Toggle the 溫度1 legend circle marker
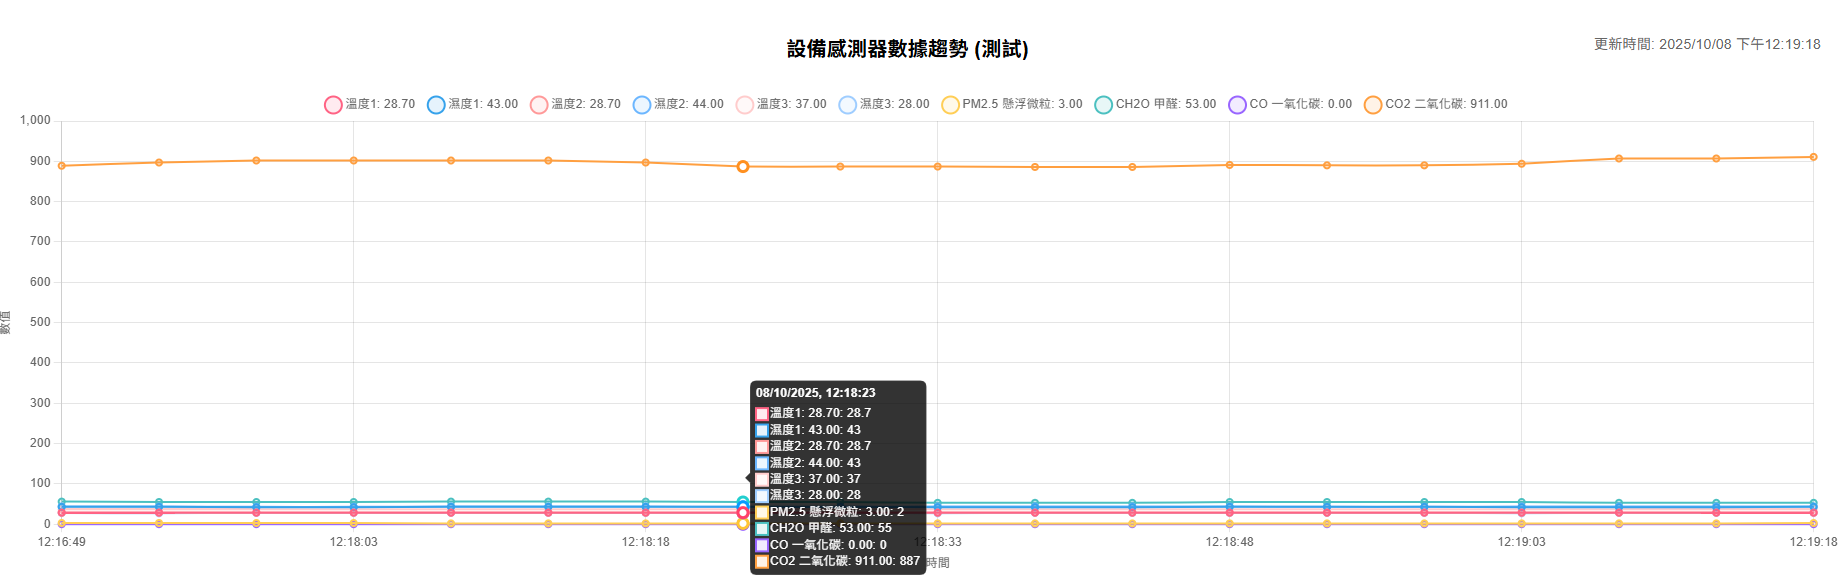This screenshot has height=575, width=1839. point(333,105)
